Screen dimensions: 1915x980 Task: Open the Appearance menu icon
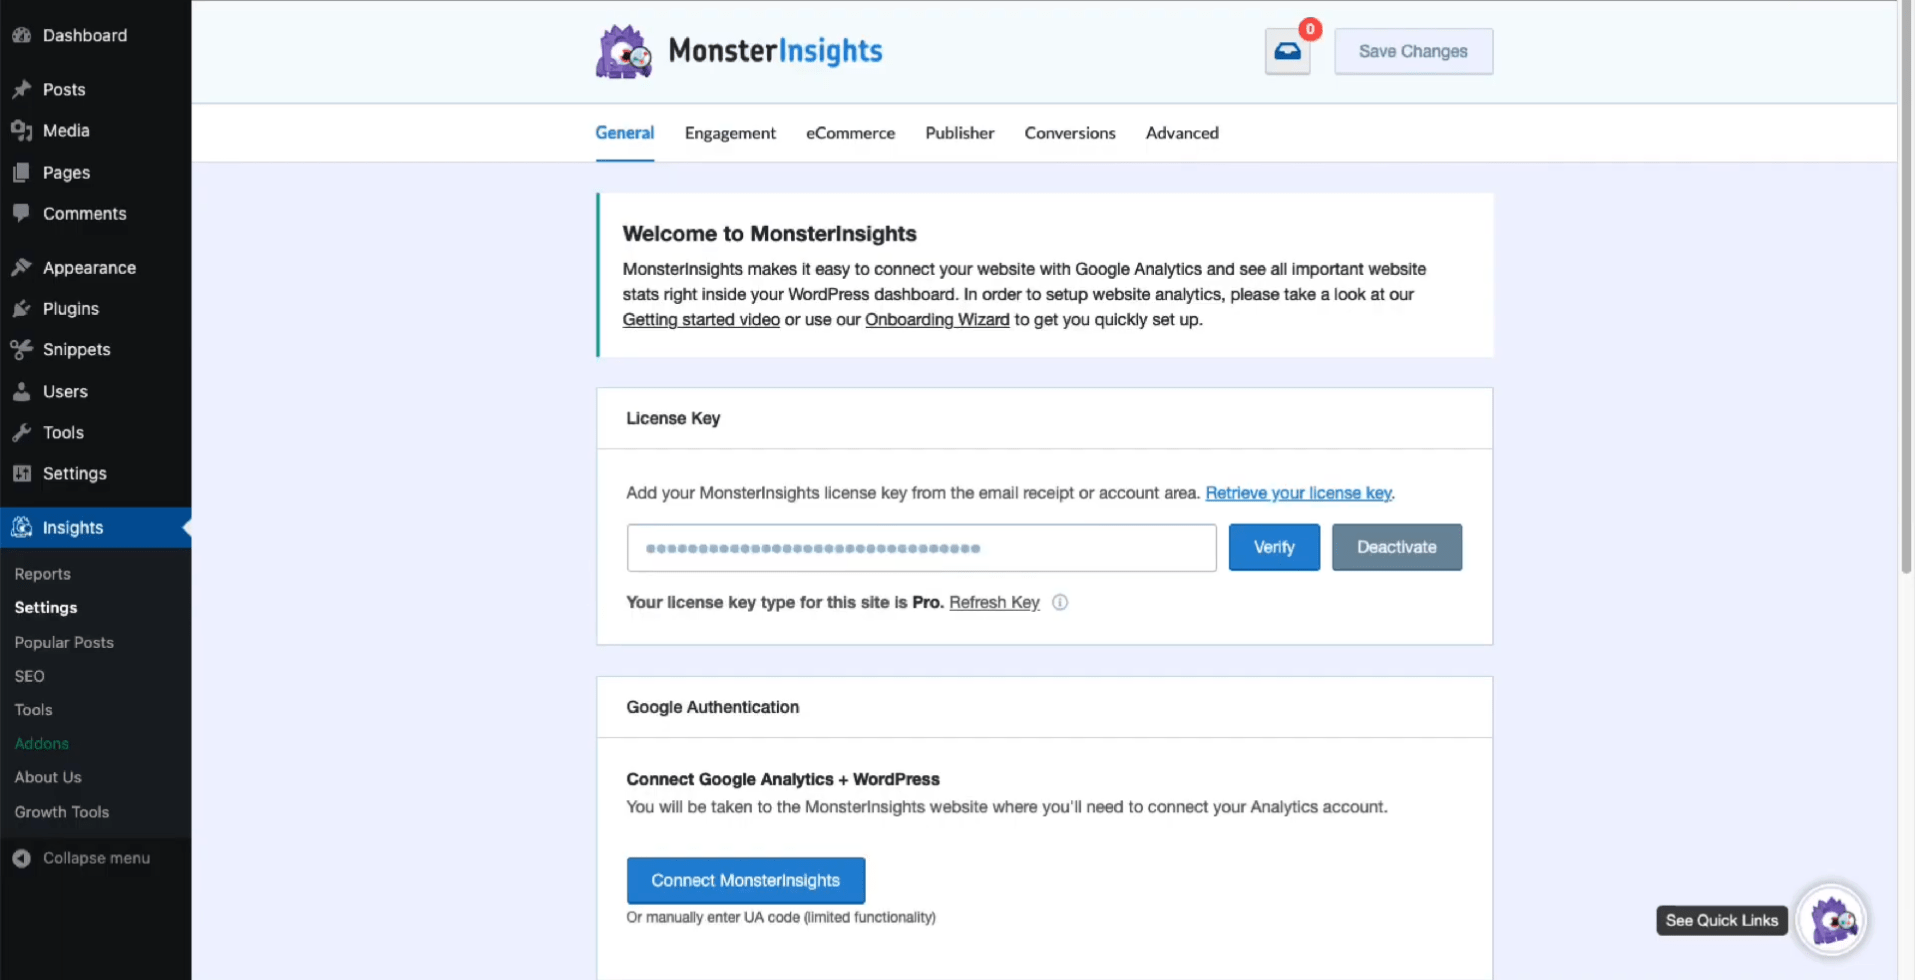[x=21, y=267]
